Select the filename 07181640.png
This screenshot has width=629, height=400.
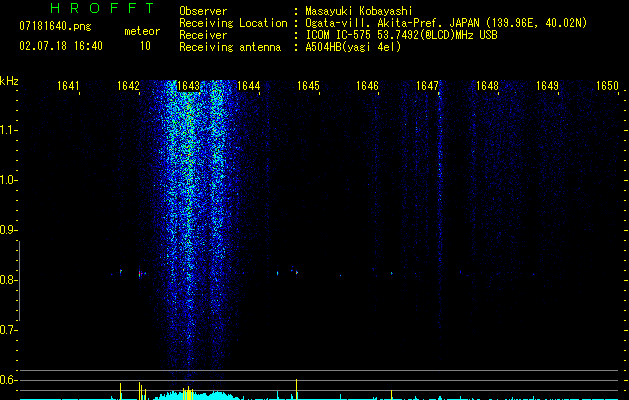pyautogui.click(x=55, y=26)
